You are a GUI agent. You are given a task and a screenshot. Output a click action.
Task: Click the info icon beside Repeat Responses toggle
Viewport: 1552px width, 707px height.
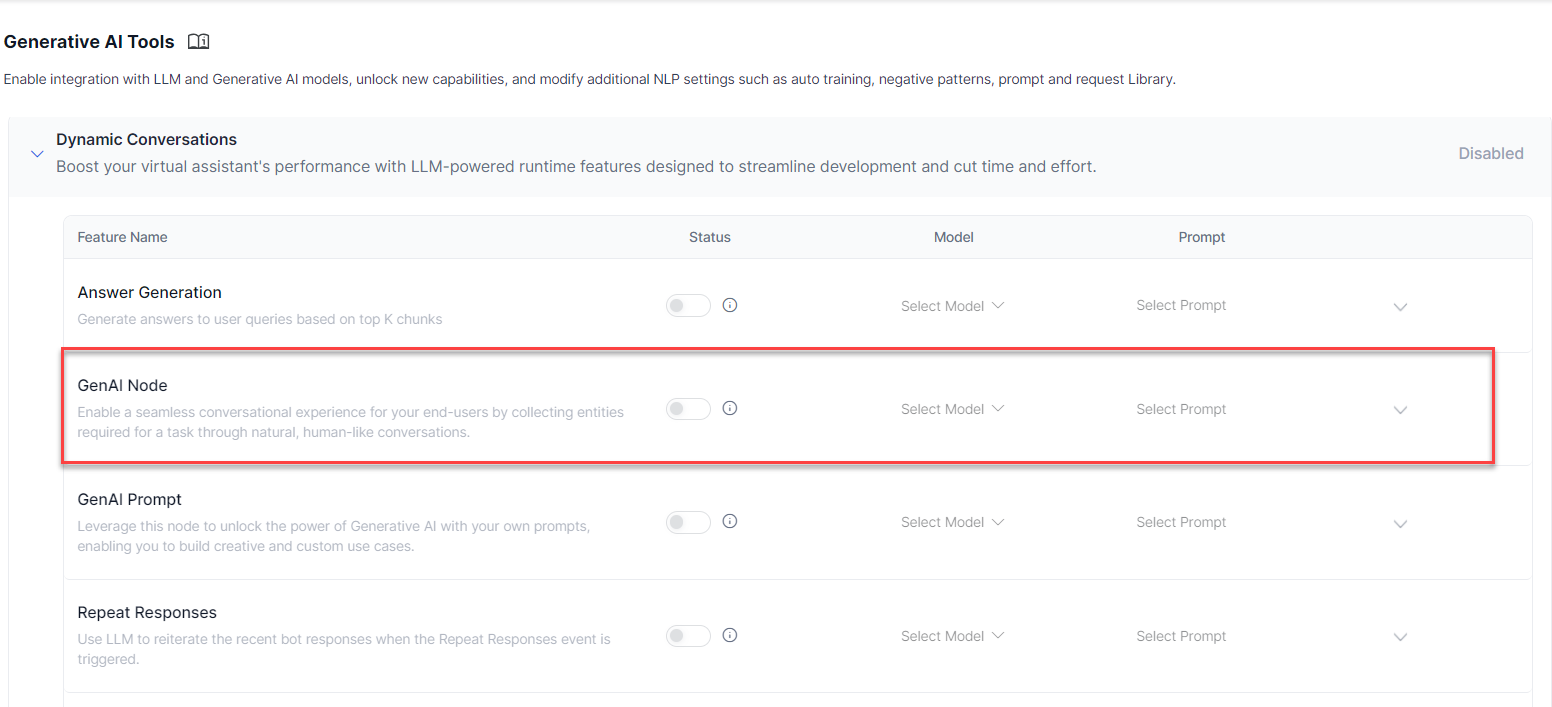[730, 635]
